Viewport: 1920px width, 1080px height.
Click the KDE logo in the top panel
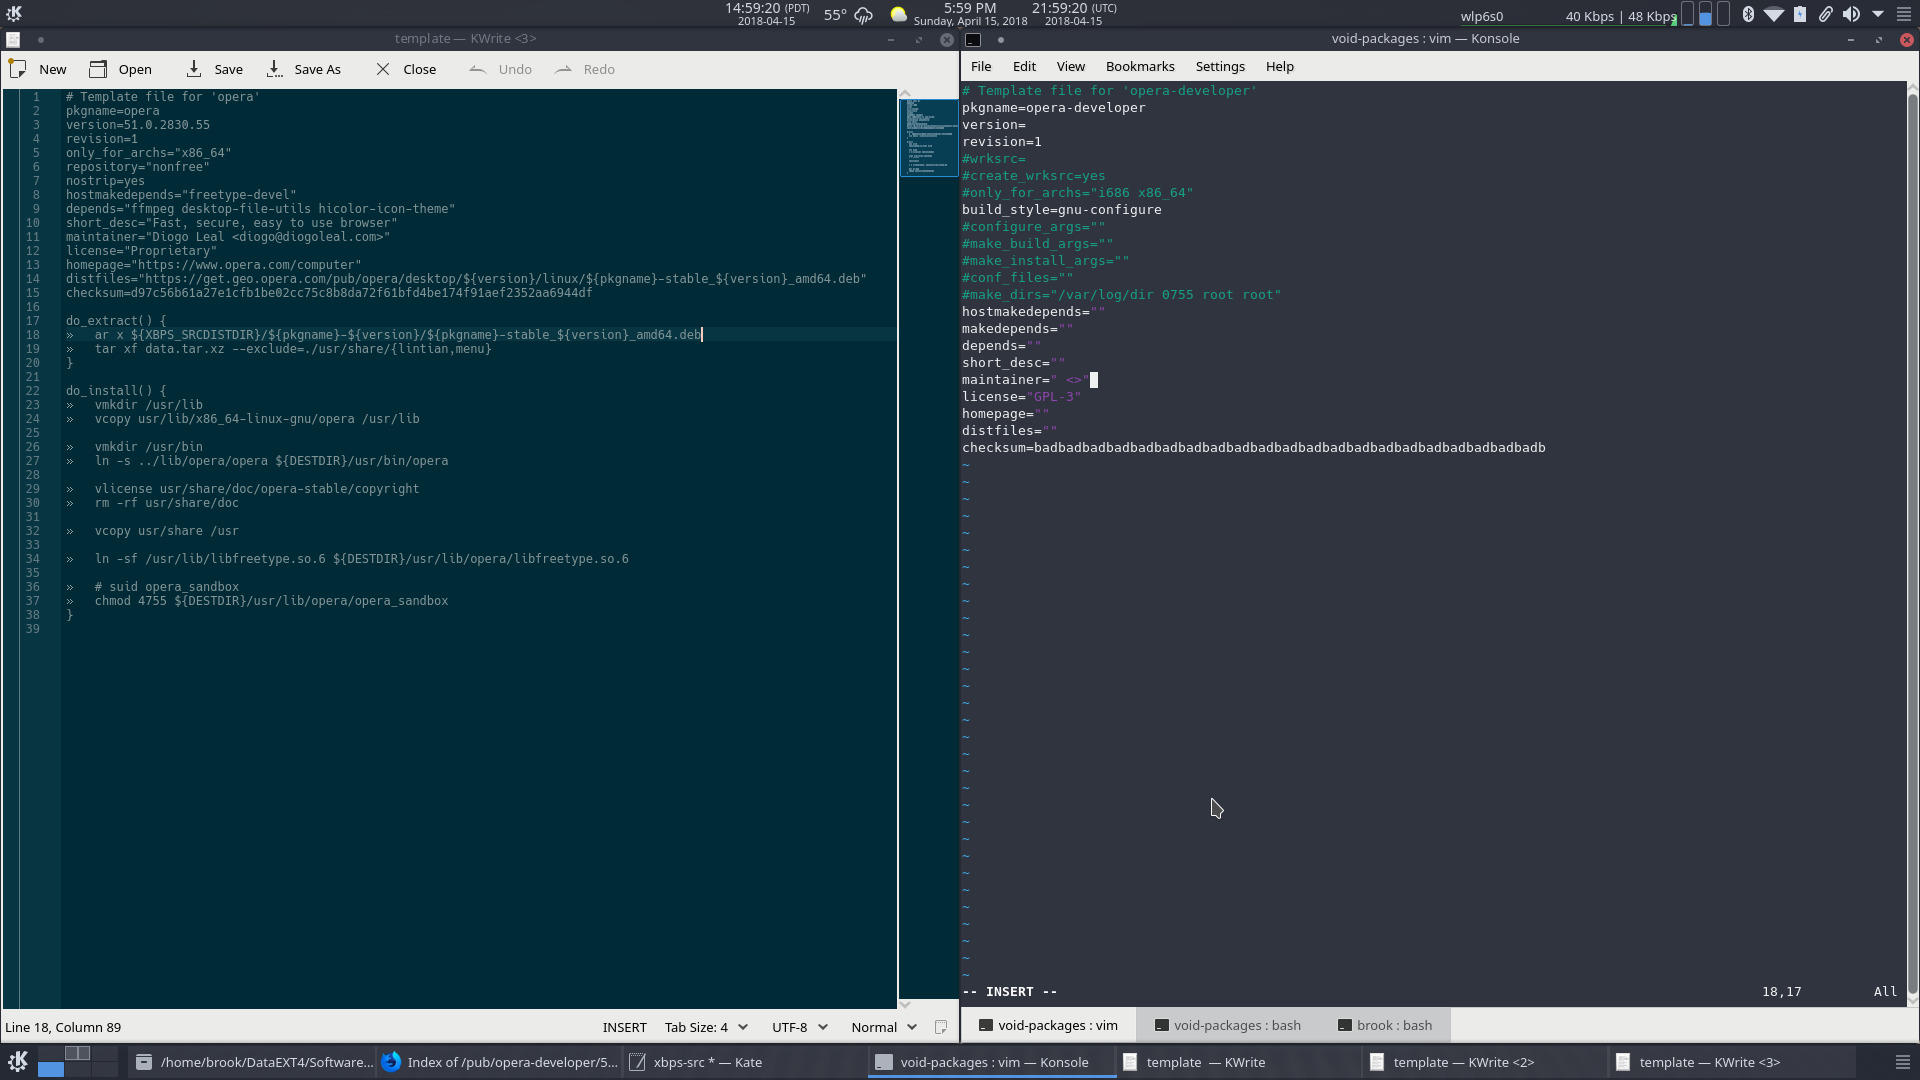click(x=14, y=14)
